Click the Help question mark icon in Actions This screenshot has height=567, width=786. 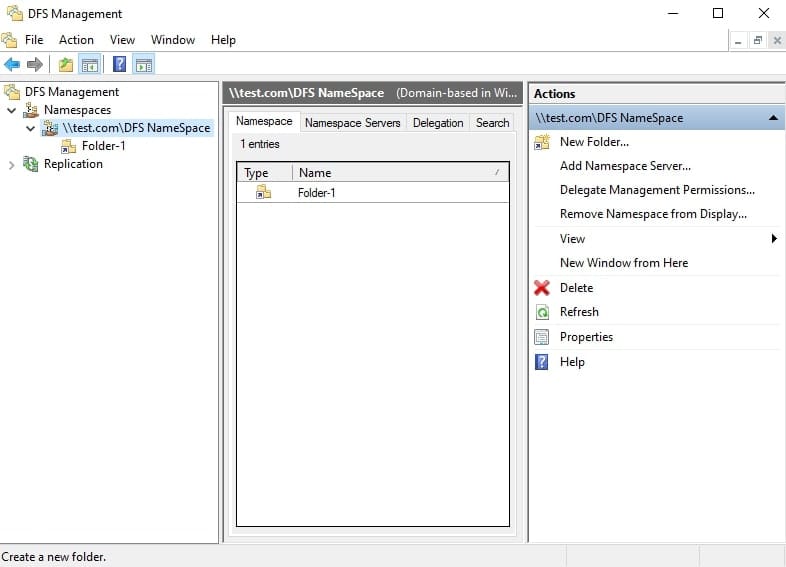[542, 361]
